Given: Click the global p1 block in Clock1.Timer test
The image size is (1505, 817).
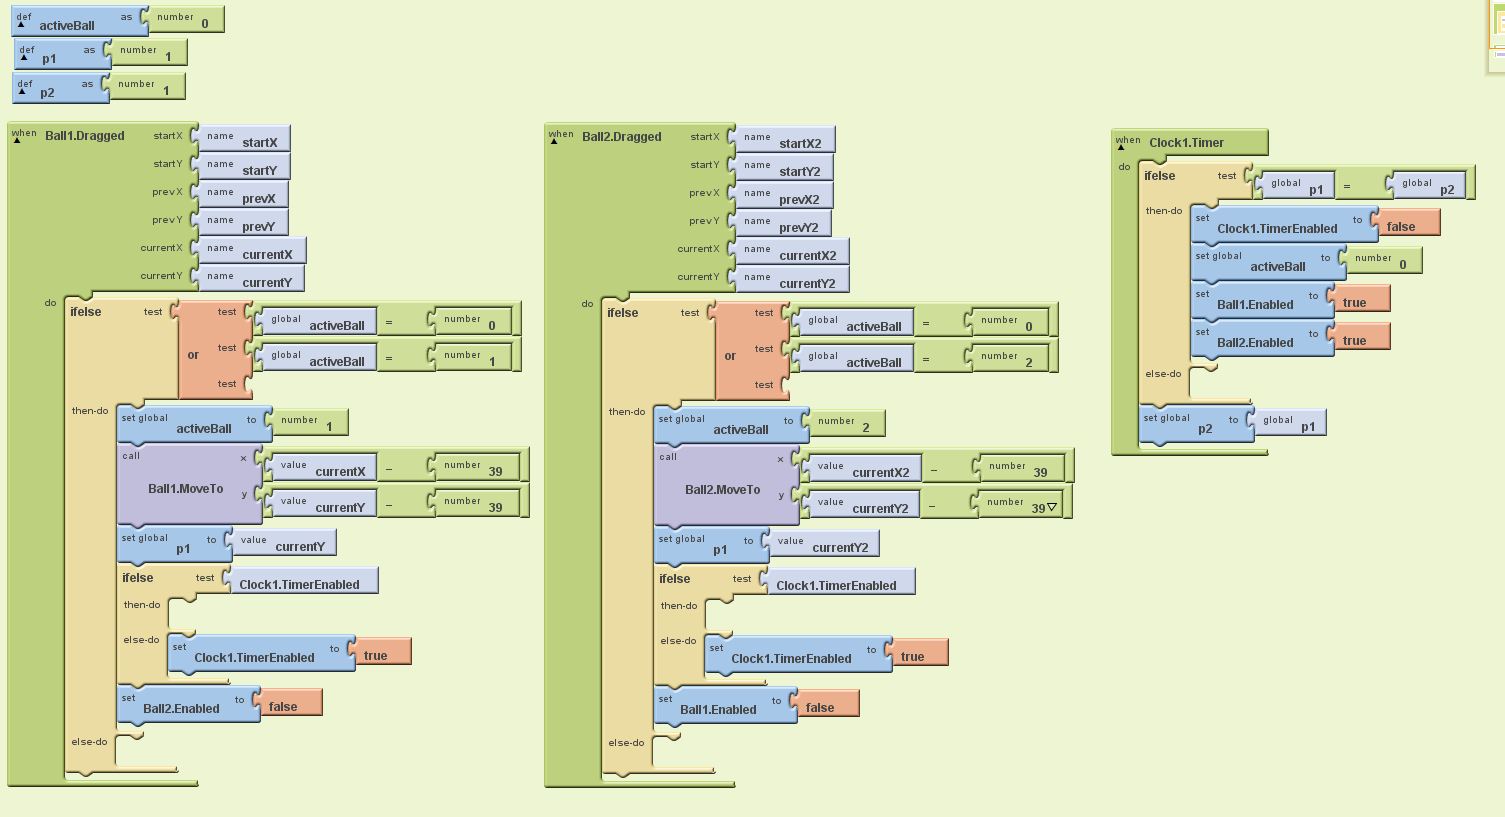Looking at the screenshot, I should point(1293,186).
